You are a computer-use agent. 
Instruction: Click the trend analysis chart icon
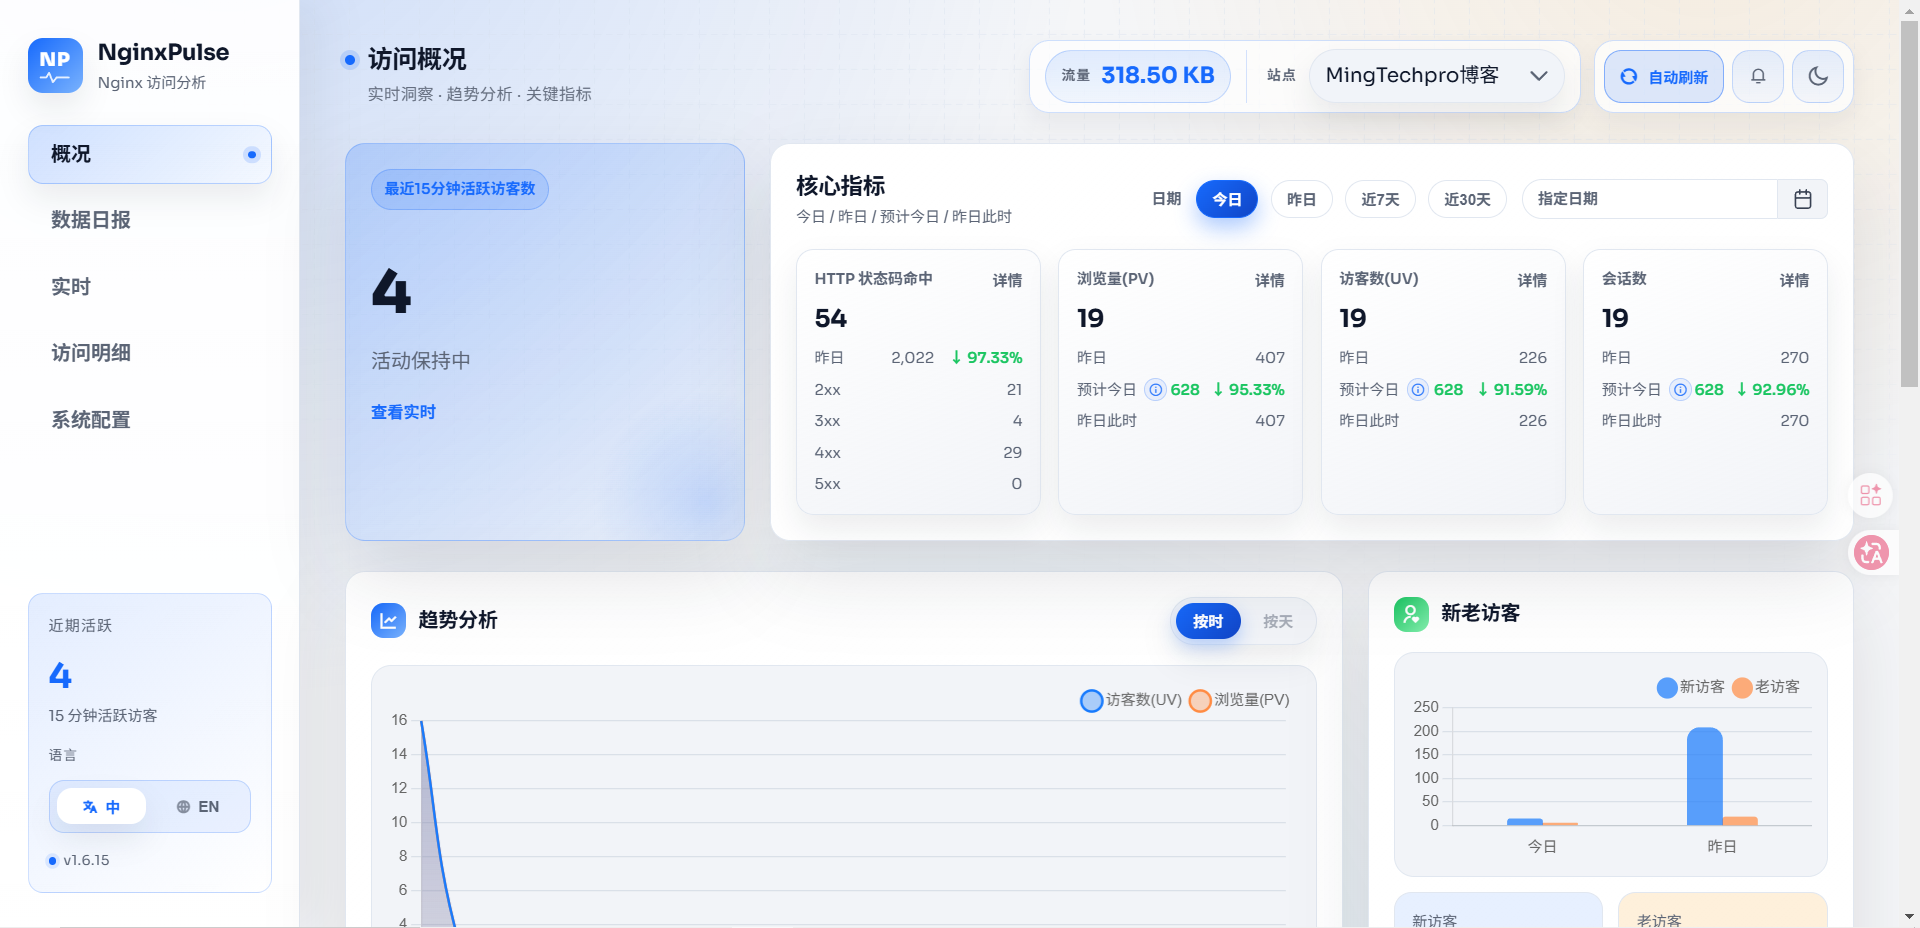388,620
